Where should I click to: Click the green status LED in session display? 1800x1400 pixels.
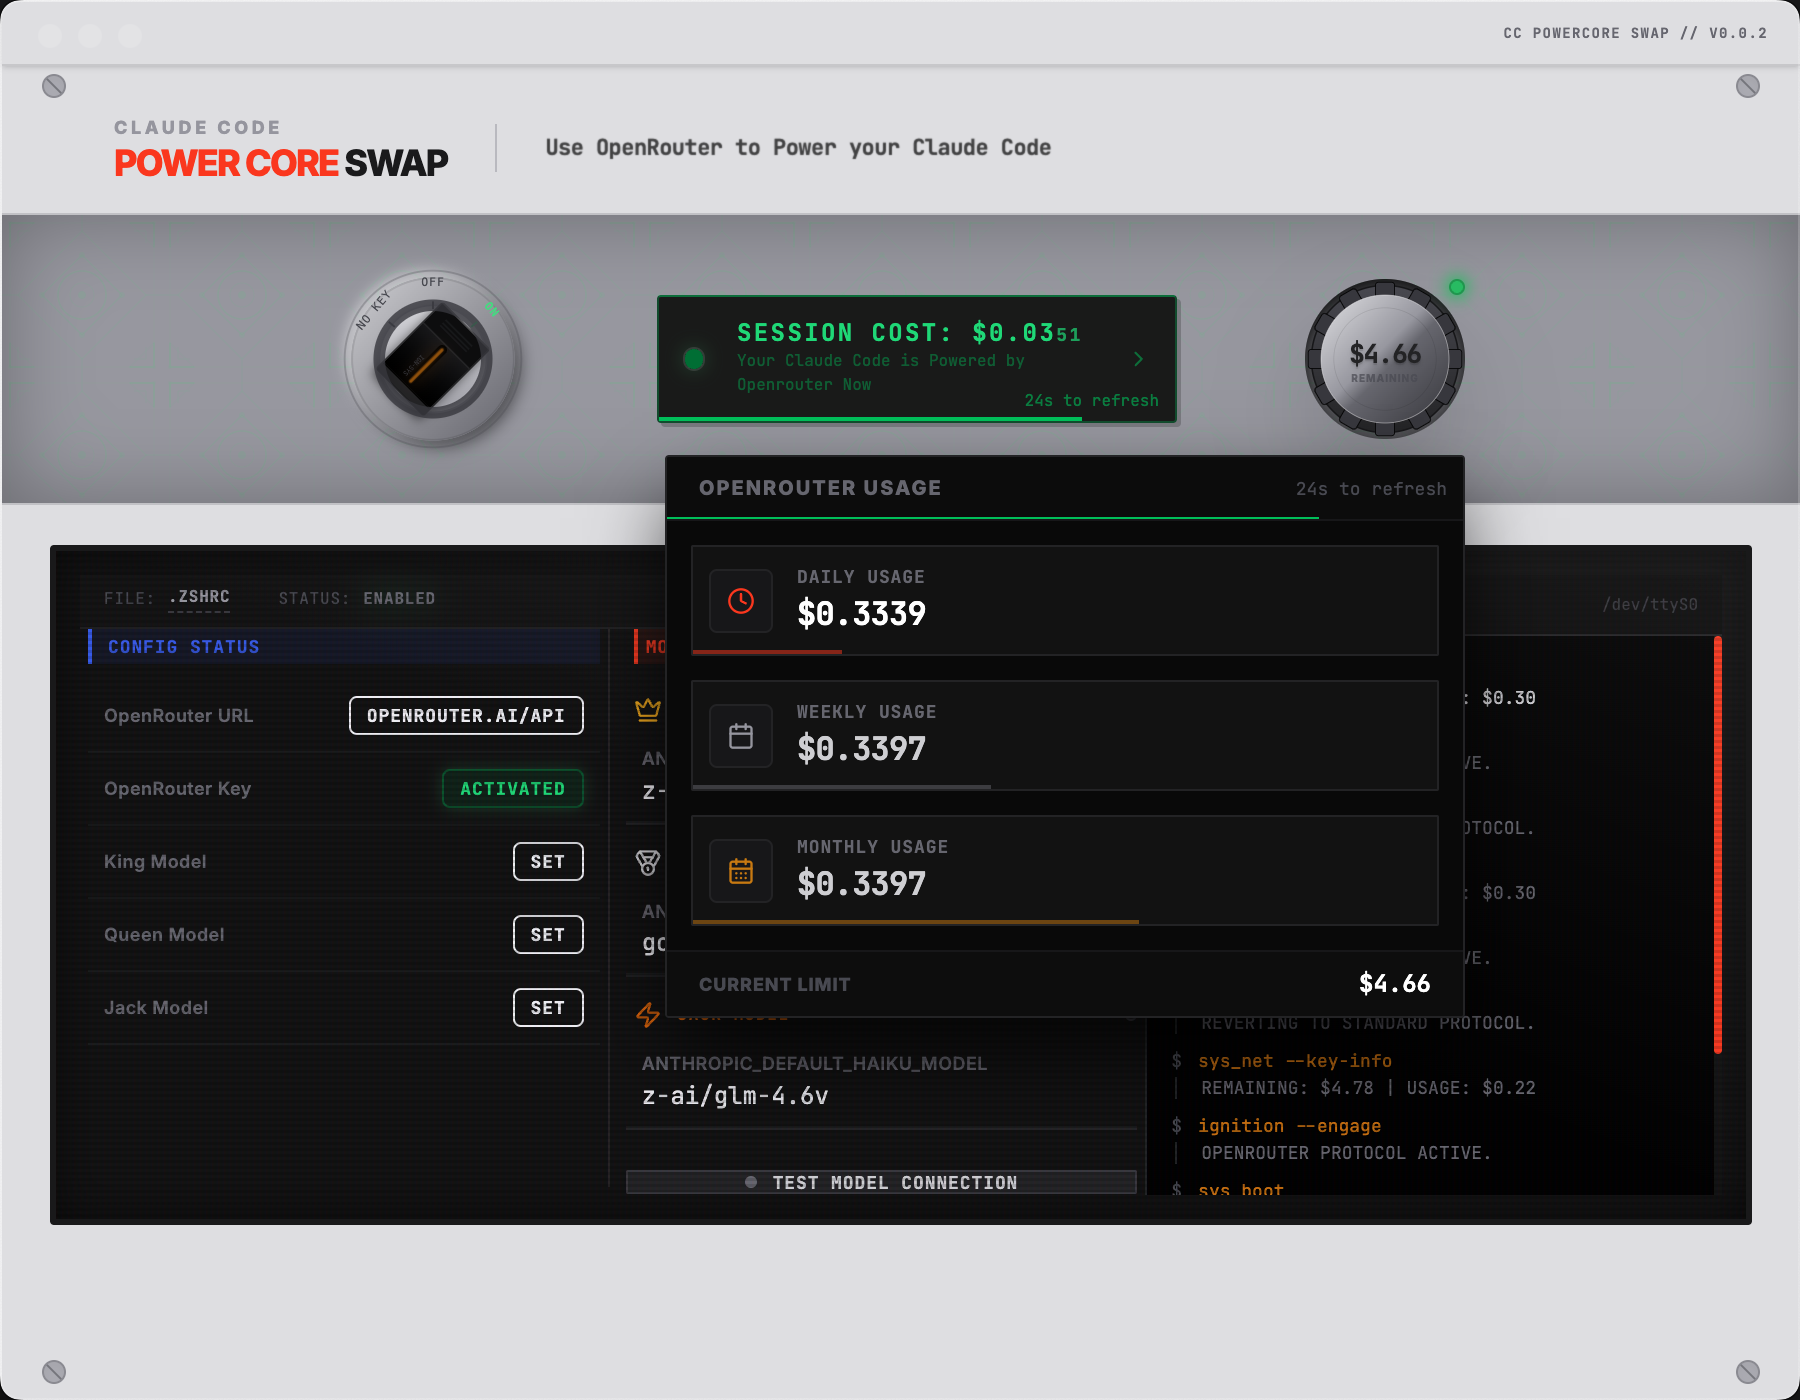[694, 359]
